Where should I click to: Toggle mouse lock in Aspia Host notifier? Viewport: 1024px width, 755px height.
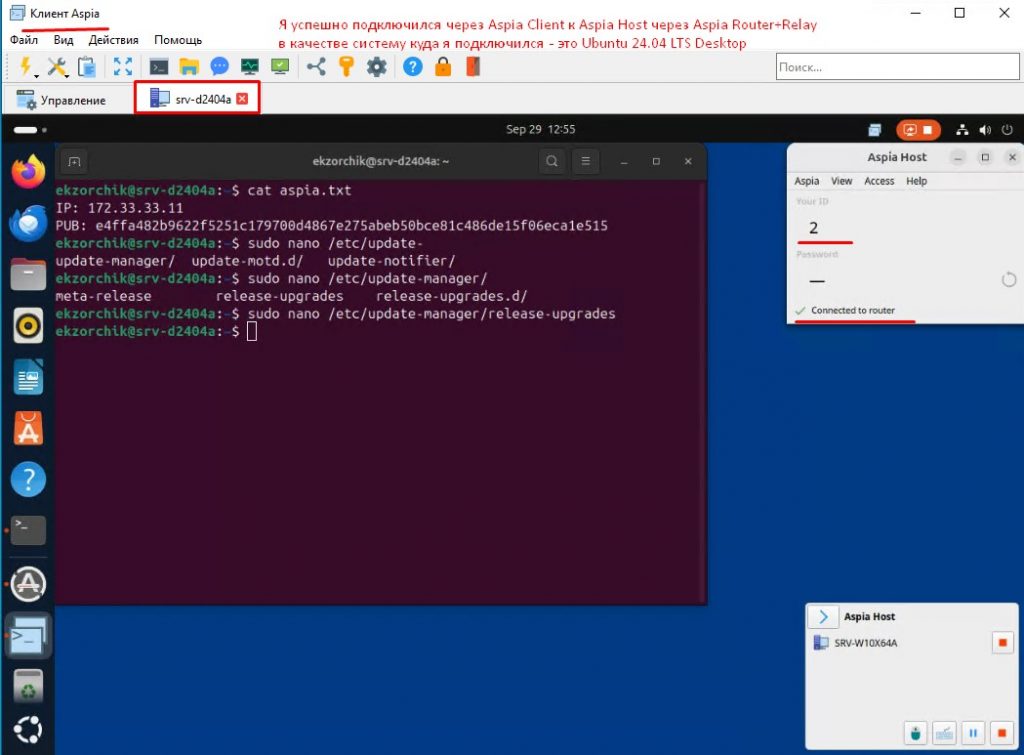click(x=915, y=733)
